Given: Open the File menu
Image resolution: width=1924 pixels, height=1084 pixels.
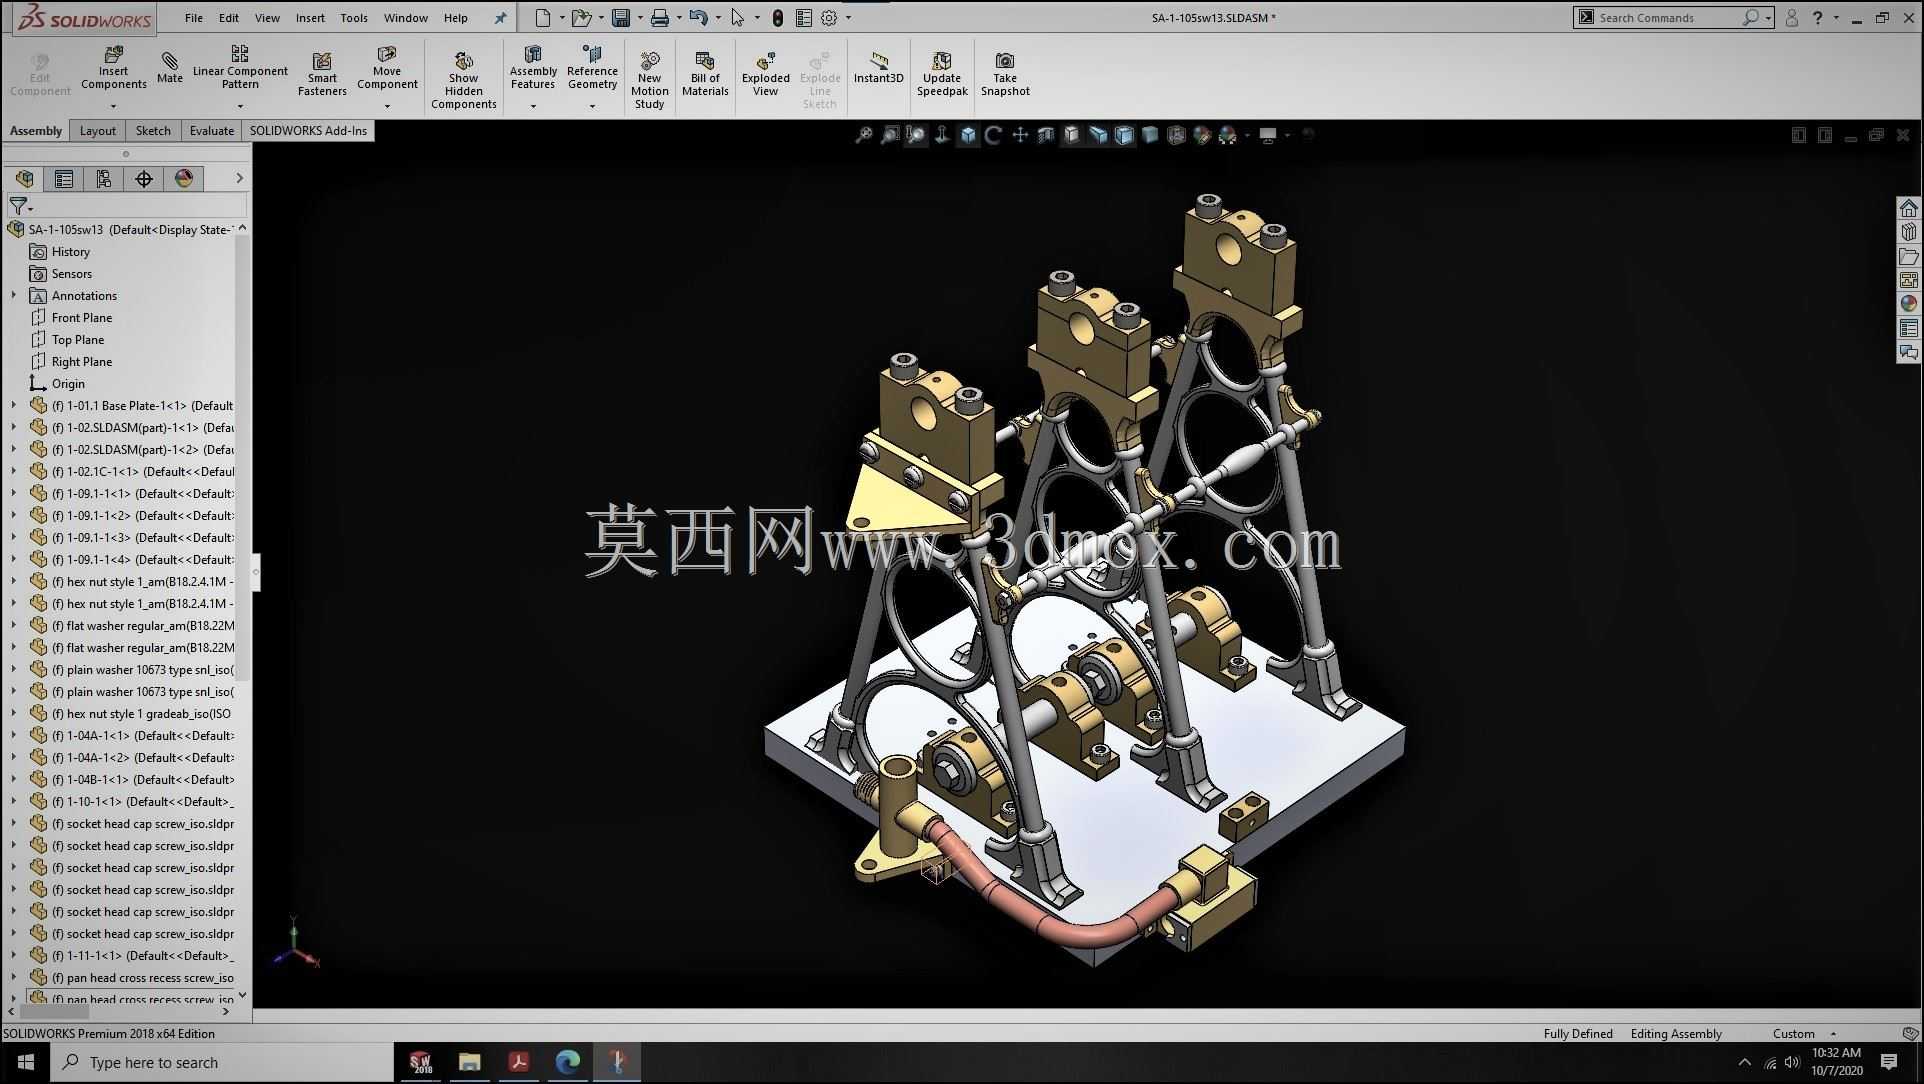Looking at the screenshot, I should coord(194,18).
